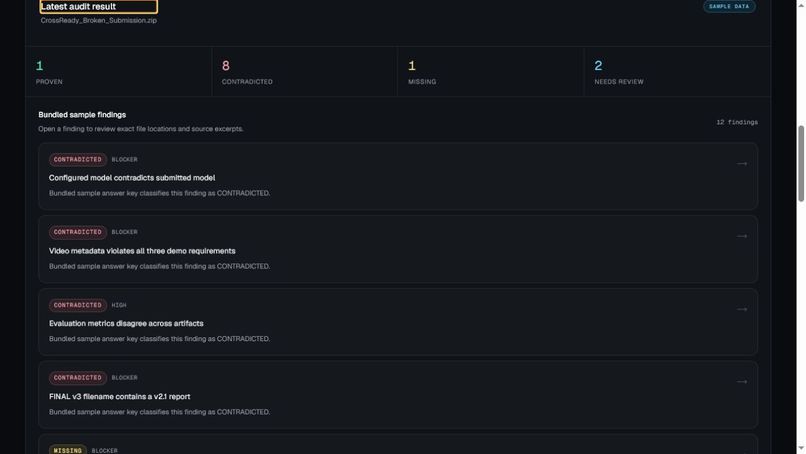Select the Missing count stat card
This screenshot has height=454, width=806.
tap(490, 72)
